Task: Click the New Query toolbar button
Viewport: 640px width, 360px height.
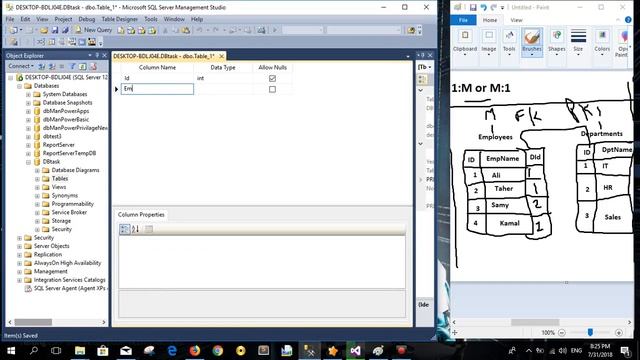Action: (93, 30)
